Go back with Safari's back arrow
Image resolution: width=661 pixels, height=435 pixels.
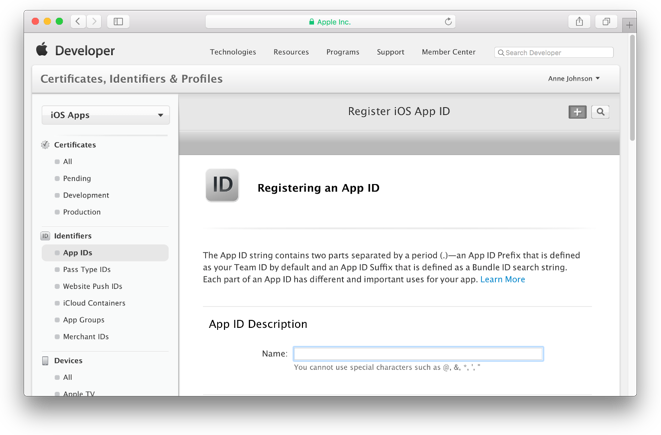point(78,21)
